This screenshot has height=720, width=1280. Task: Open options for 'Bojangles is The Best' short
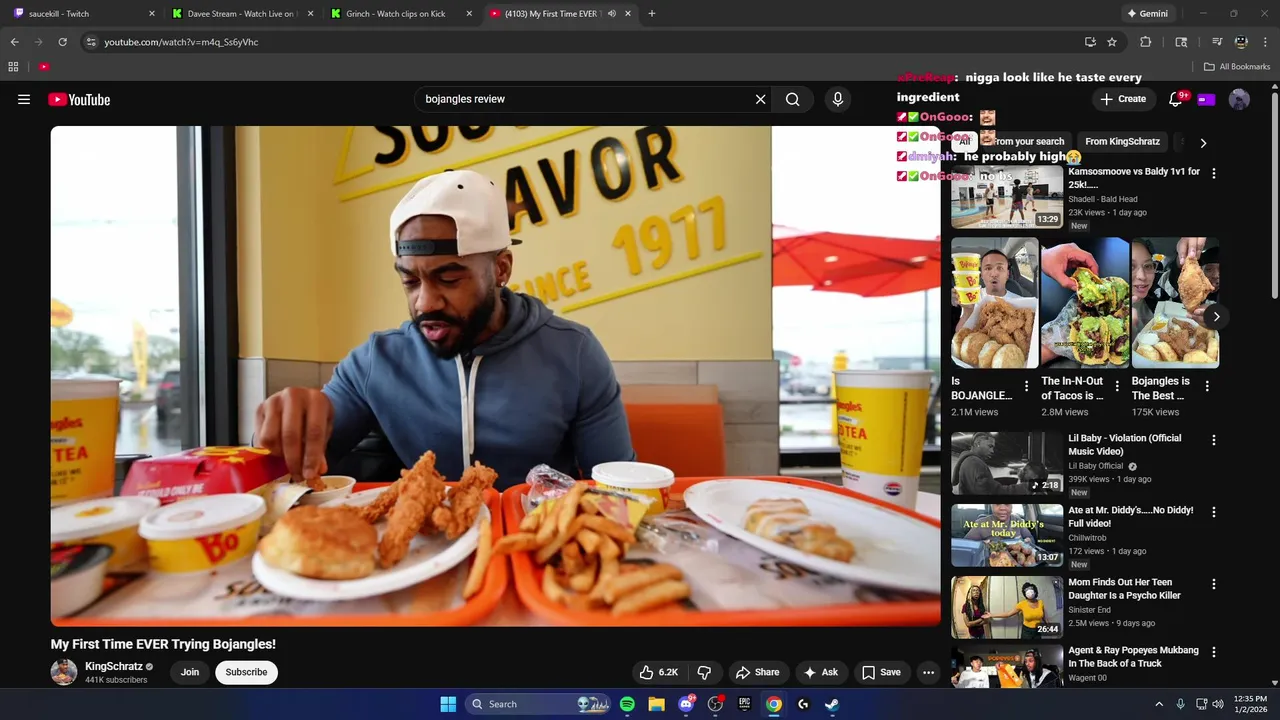pyautogui.click(x=1207, y=386)
